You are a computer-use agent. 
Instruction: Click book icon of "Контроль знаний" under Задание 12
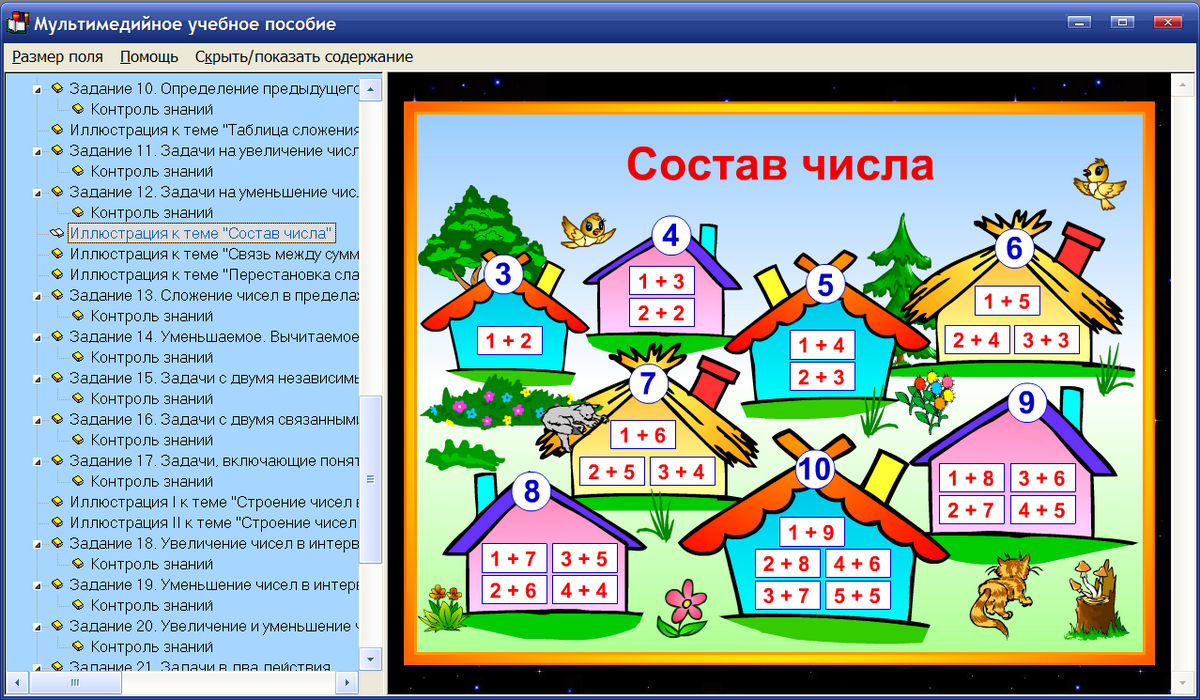coord(76,212)
